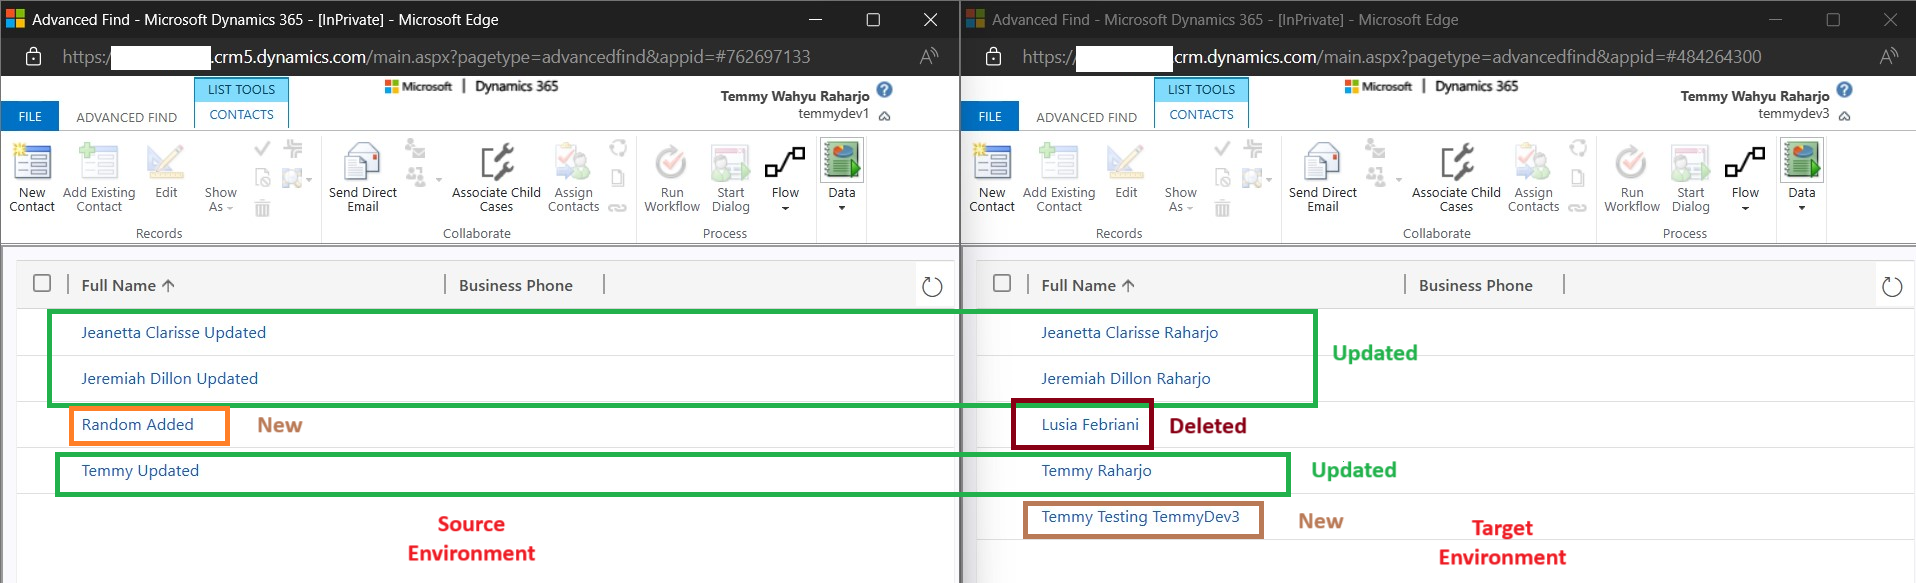This screenshot has height=583, width=1916.
Task: Click Associate Child Cases in source window
Action: (x=496, y=178)
